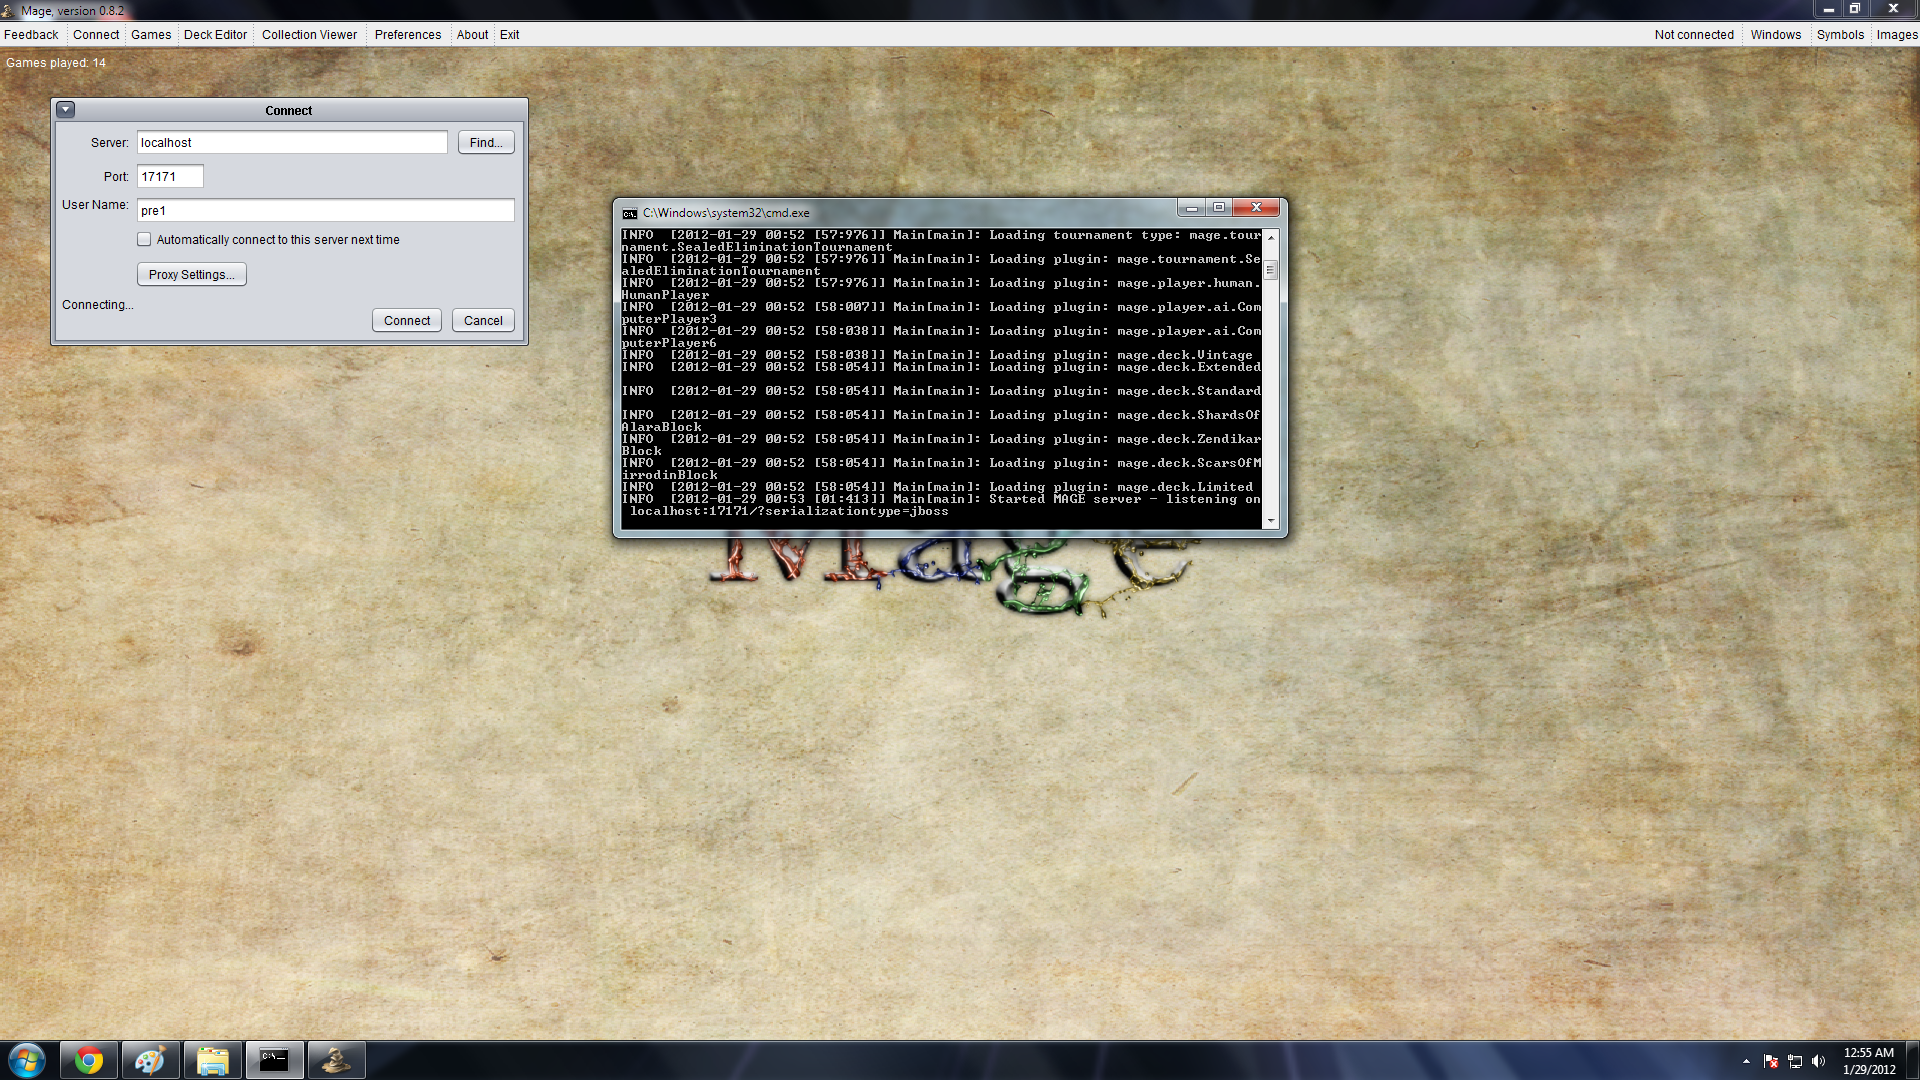Click the Find... server button

click(486, 143)
